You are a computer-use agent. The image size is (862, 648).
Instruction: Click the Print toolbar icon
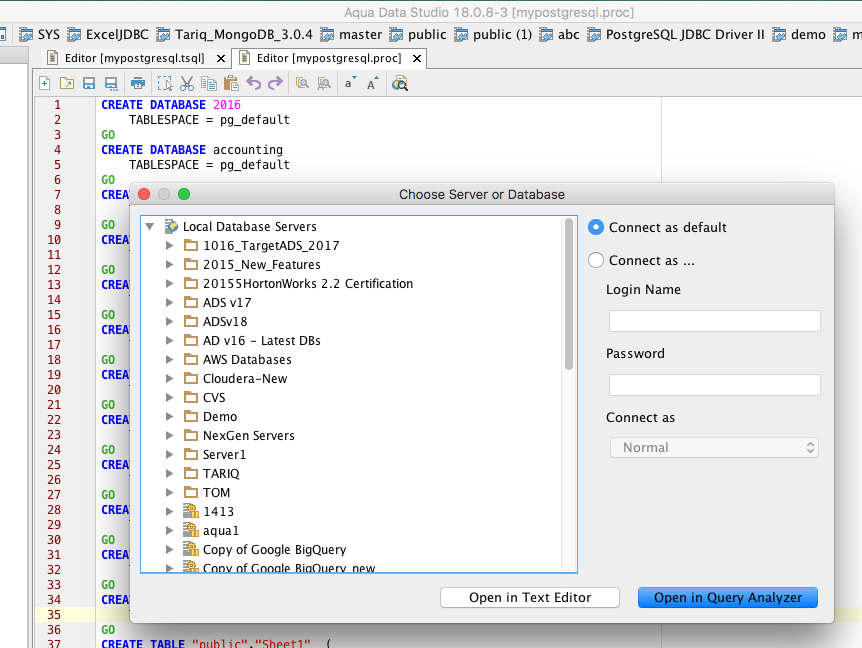(138, 84)
